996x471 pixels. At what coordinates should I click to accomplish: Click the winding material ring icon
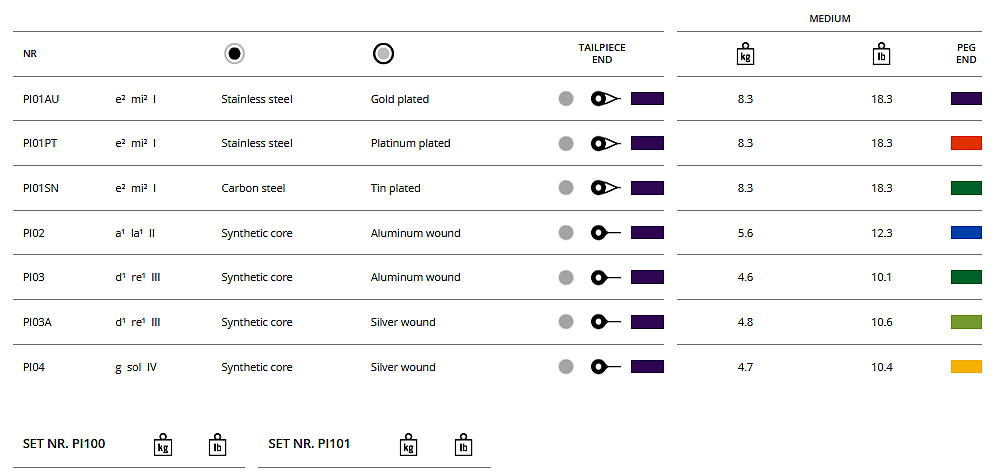(x=383, y=54)
